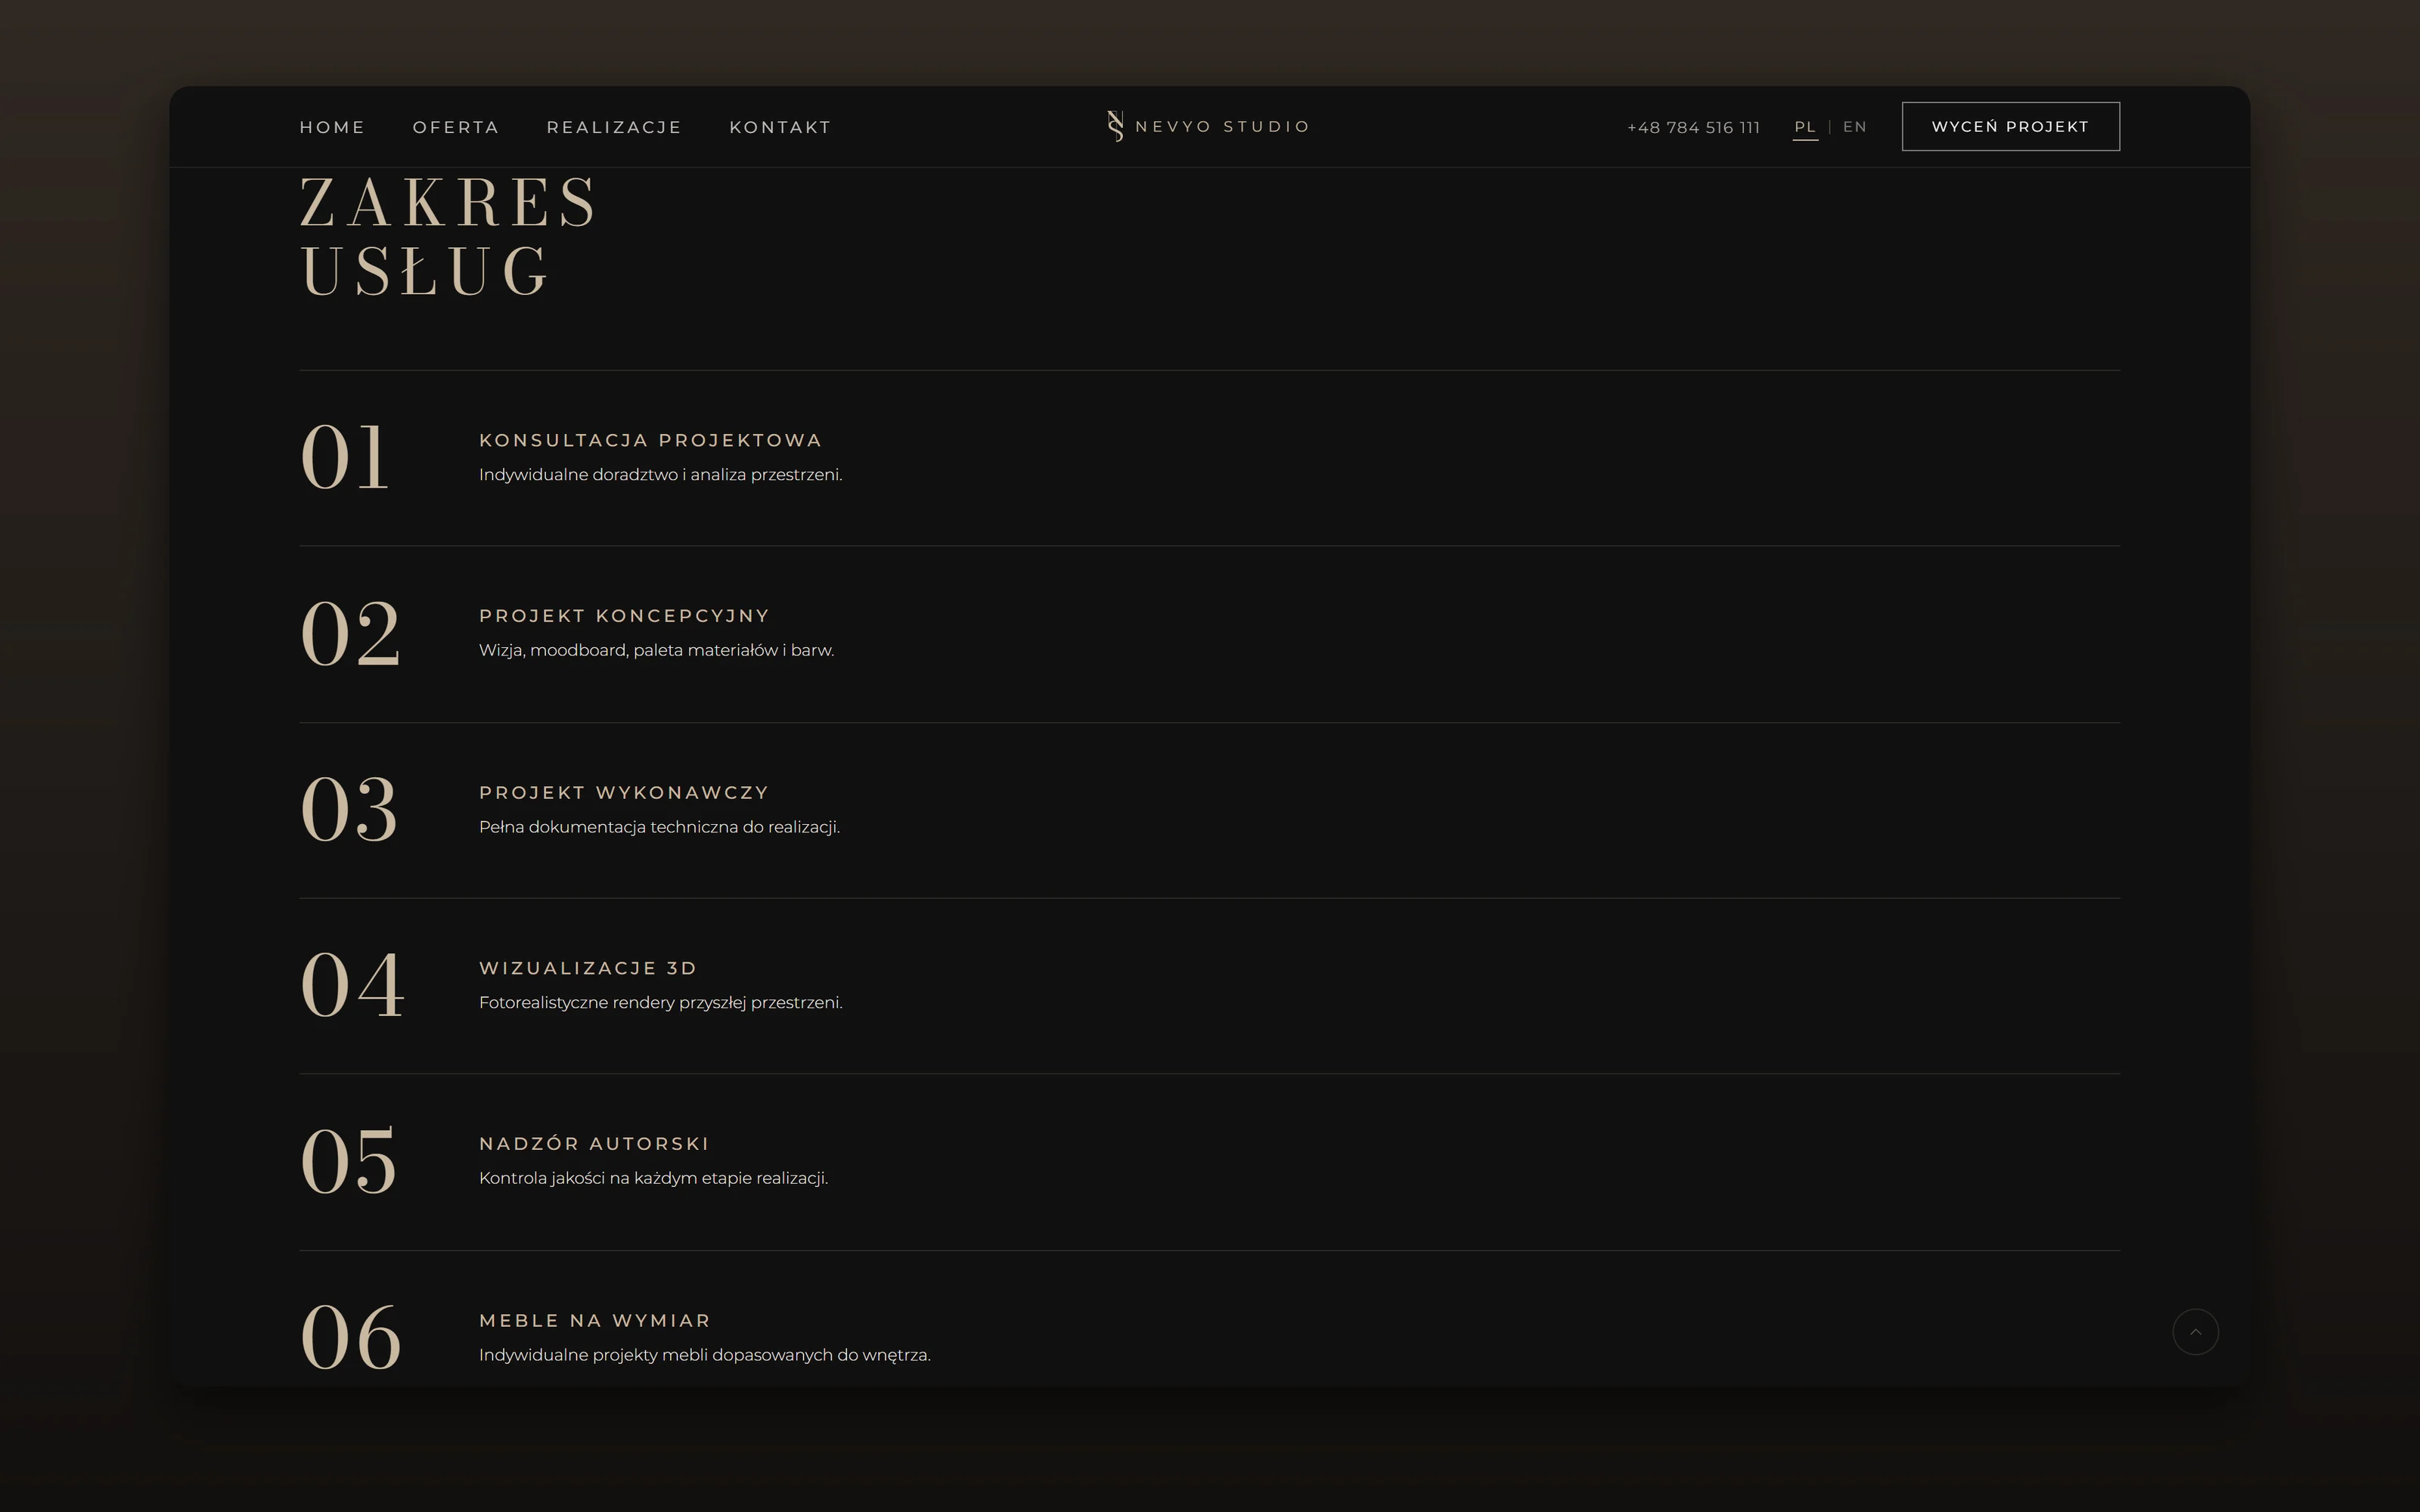Open the REALIZACJE menu item
This screenshot has width=2420, height=1512.
[614, 127]
